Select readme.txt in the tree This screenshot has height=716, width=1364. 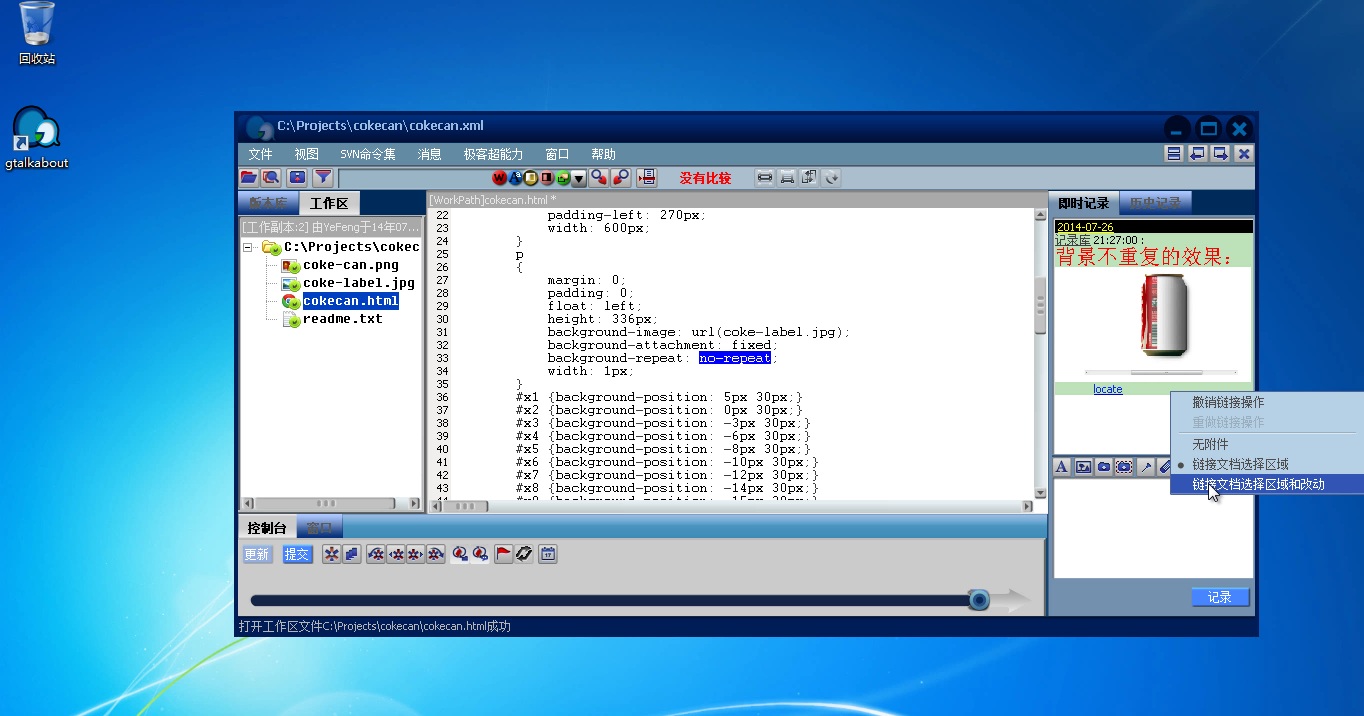[342, 319]
